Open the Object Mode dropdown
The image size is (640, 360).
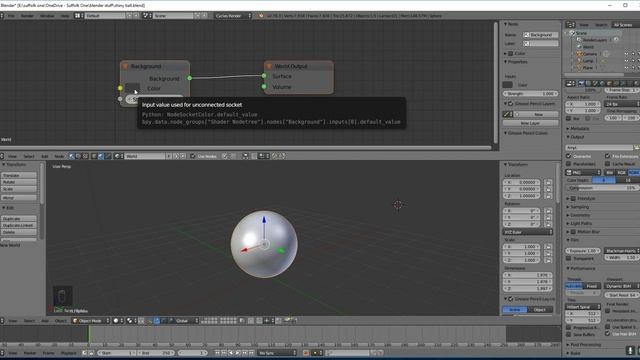pos(91,320)
